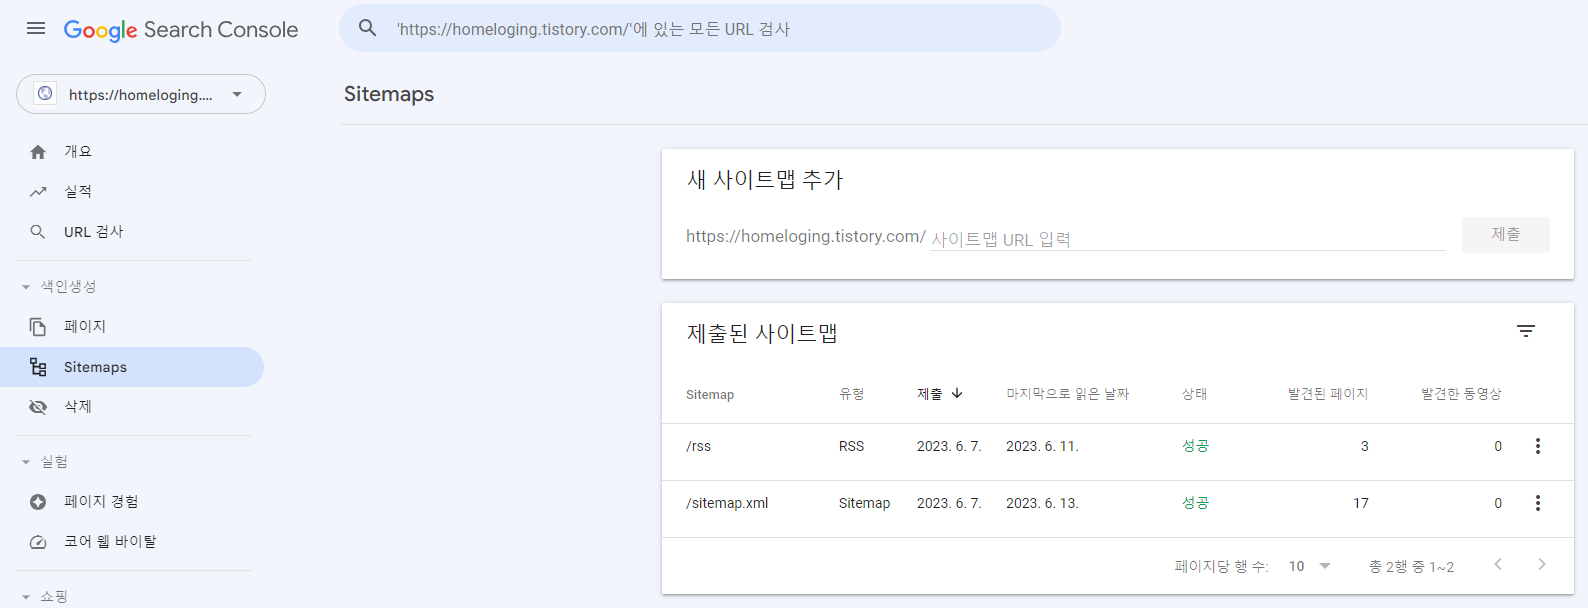
Task: Sort by the Sitemap column header
Action: point(710,395)
